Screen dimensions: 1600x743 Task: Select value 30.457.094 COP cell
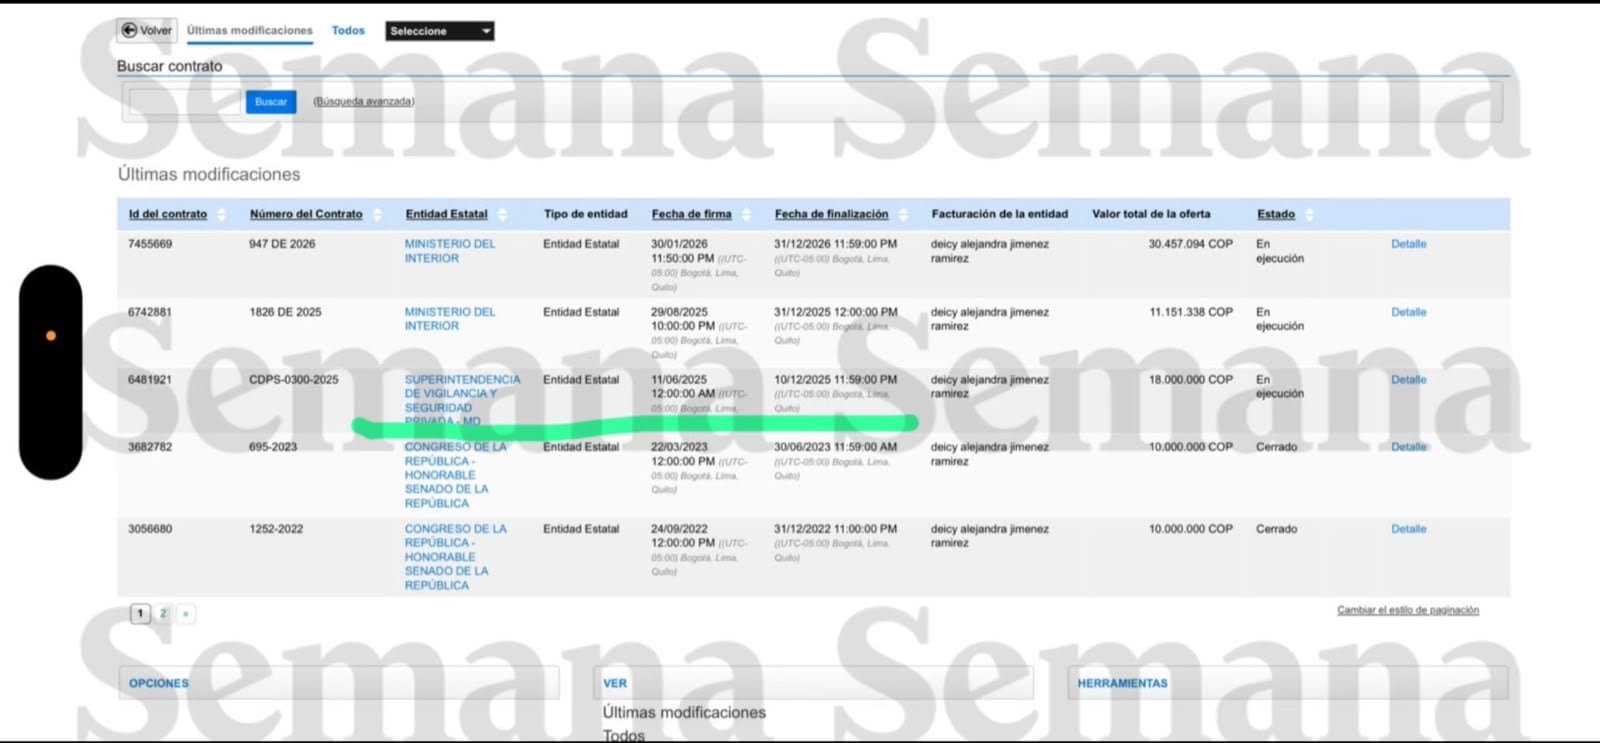click(x=1190, y=244)
